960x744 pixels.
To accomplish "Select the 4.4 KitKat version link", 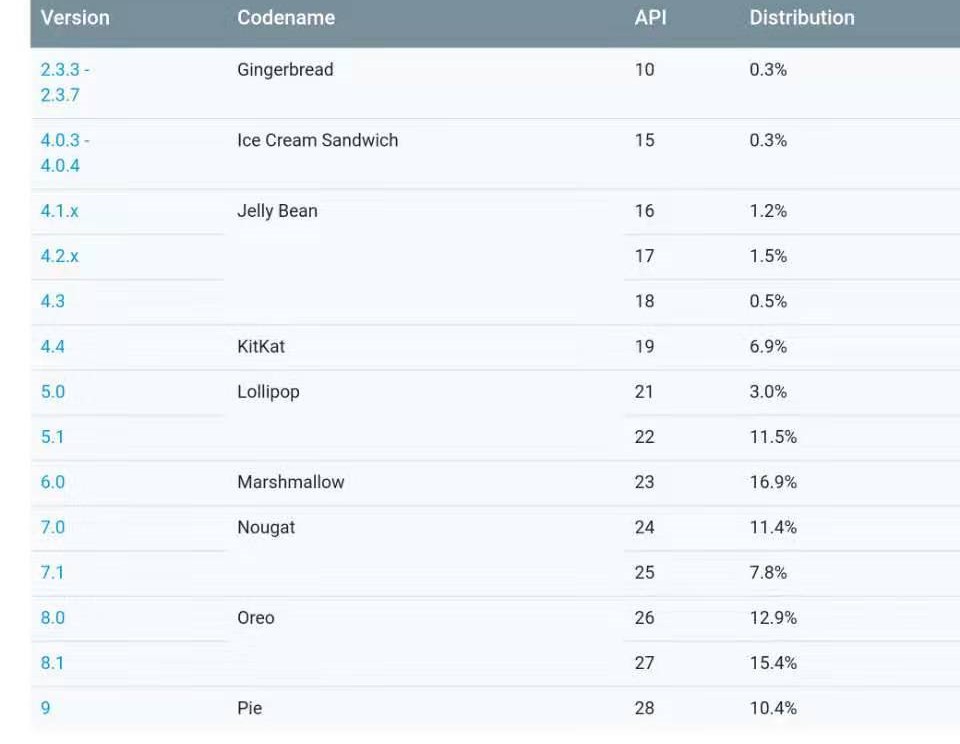I will (x=53, y=346).
